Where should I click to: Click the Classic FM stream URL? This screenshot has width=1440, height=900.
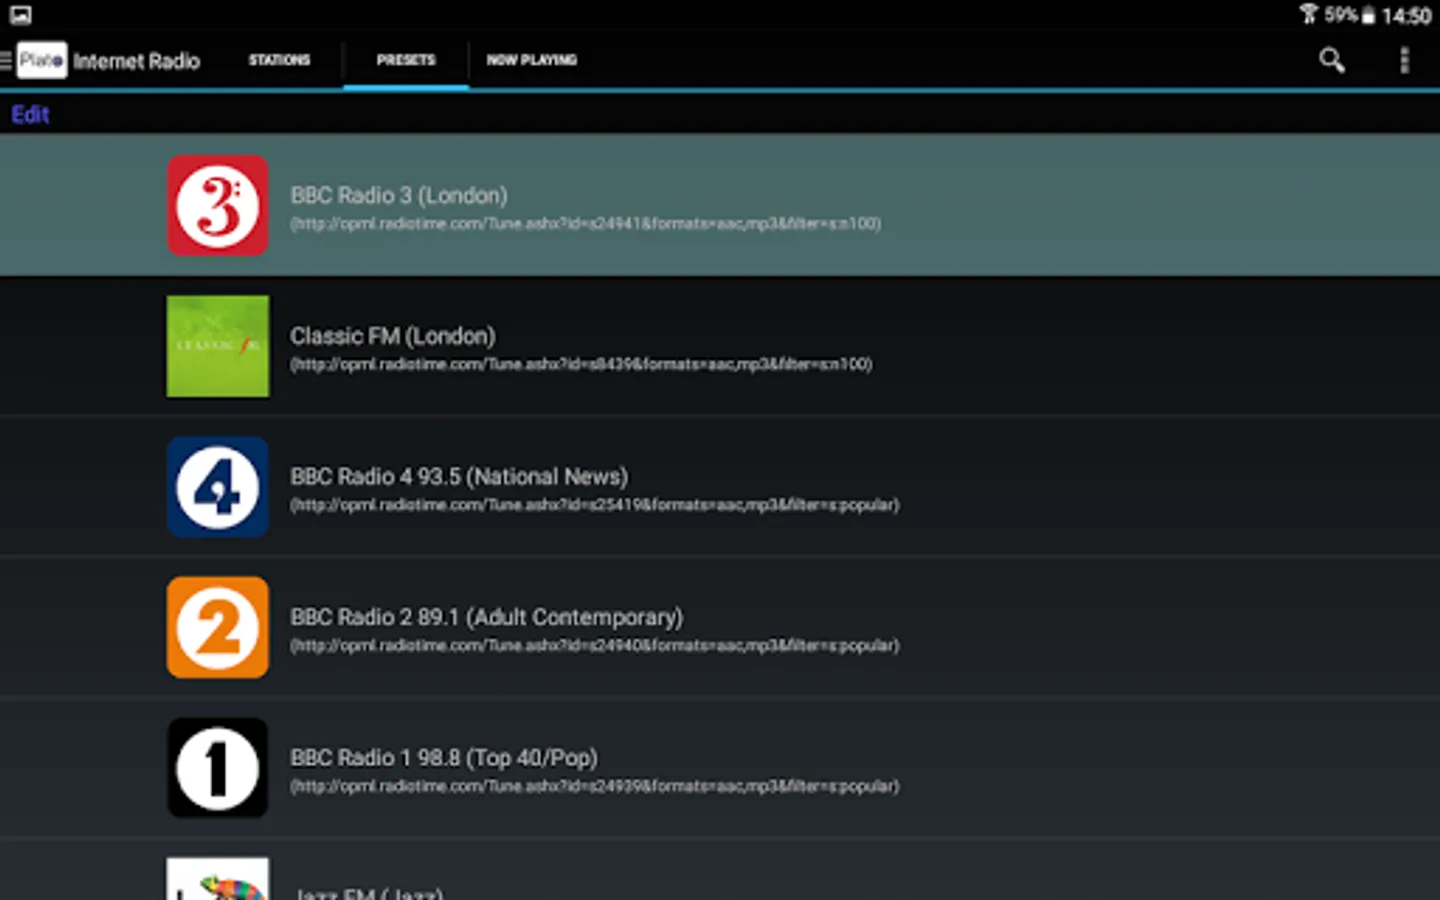581,365
